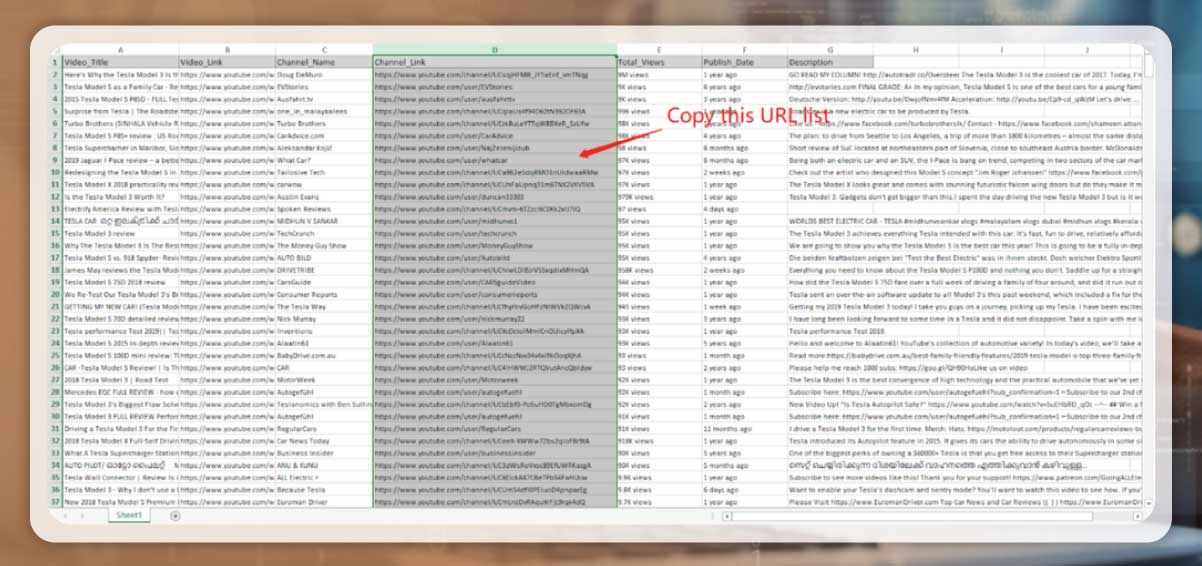Select the AUTO BILD cell
This screenshot has height=566, width=1202.
[324, 258]
